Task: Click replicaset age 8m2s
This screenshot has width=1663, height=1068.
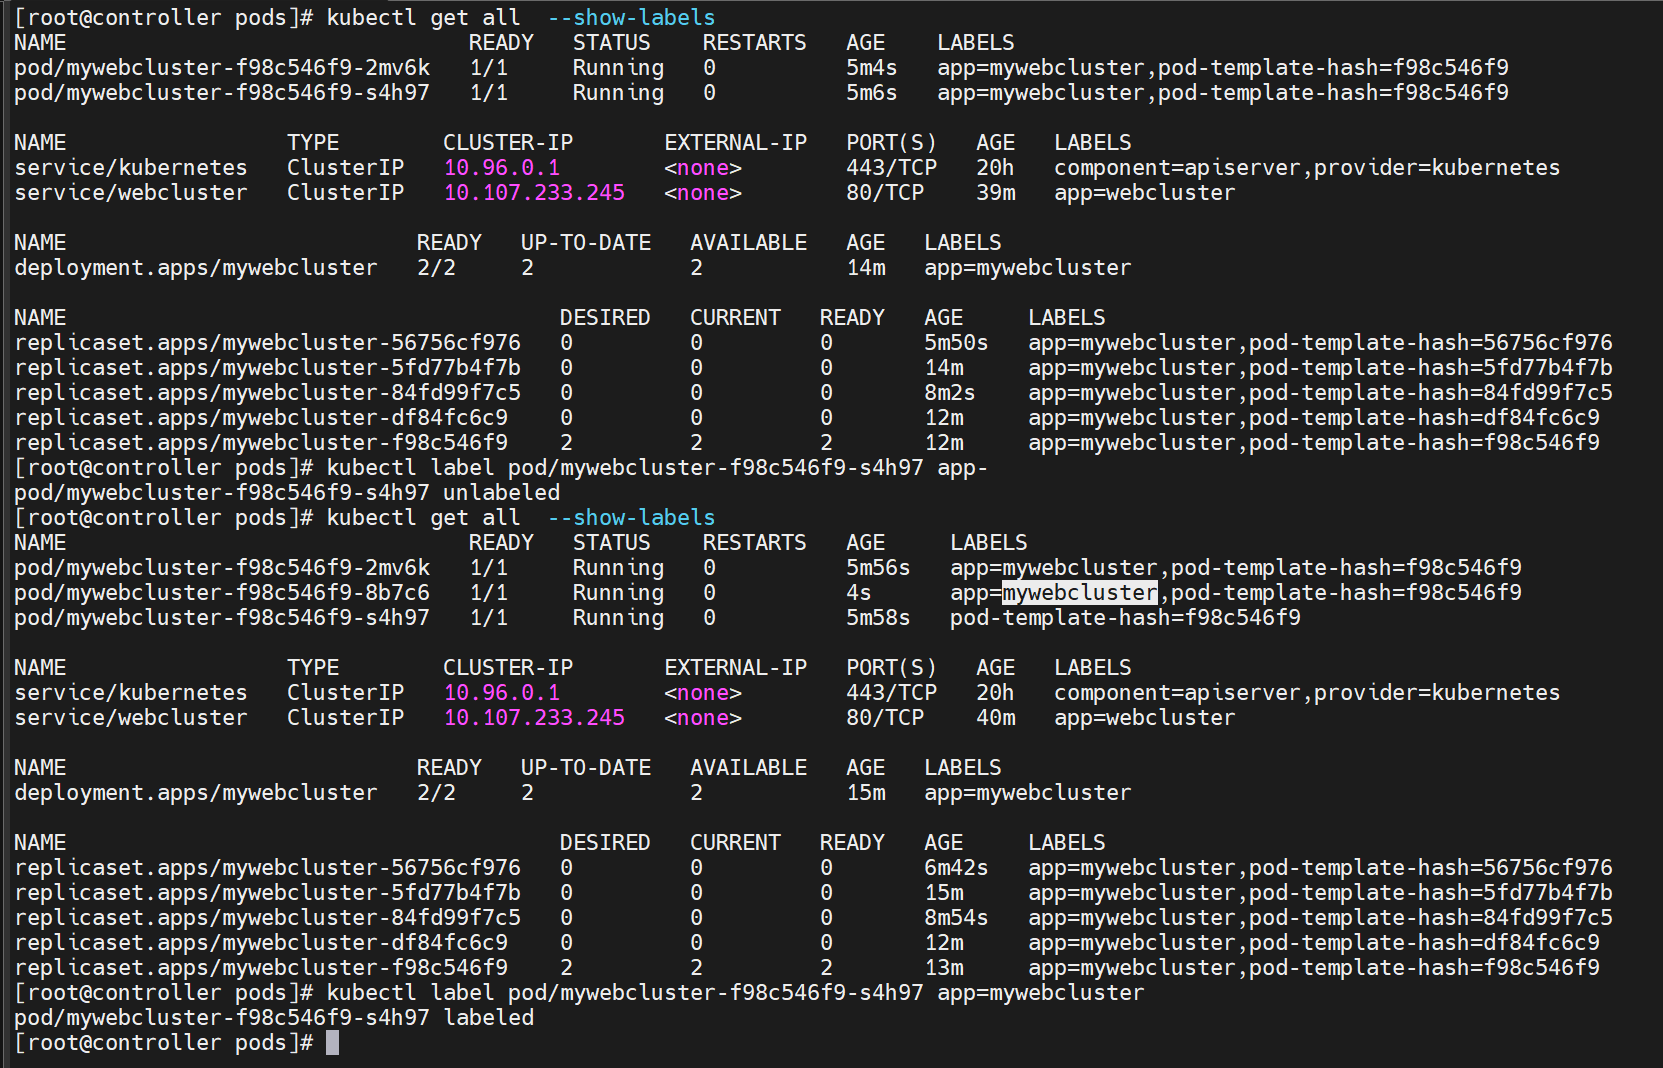Action: [950, 393]
